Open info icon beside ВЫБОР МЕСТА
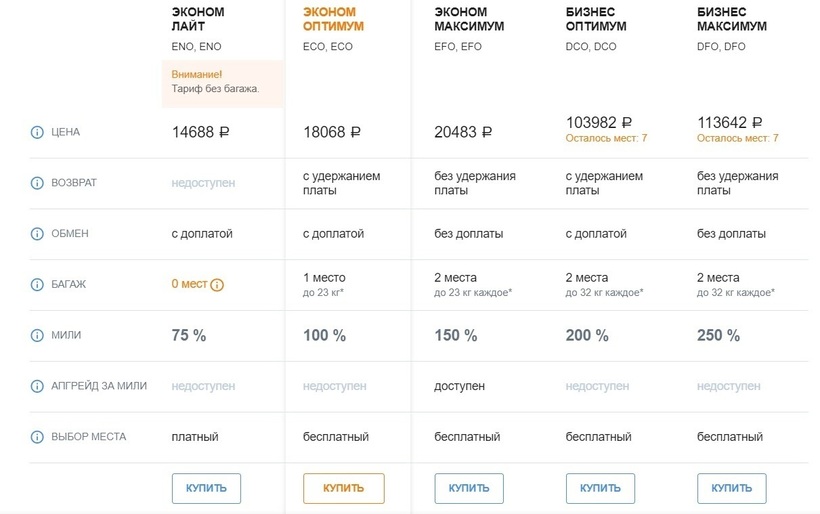 pos(38,437)
